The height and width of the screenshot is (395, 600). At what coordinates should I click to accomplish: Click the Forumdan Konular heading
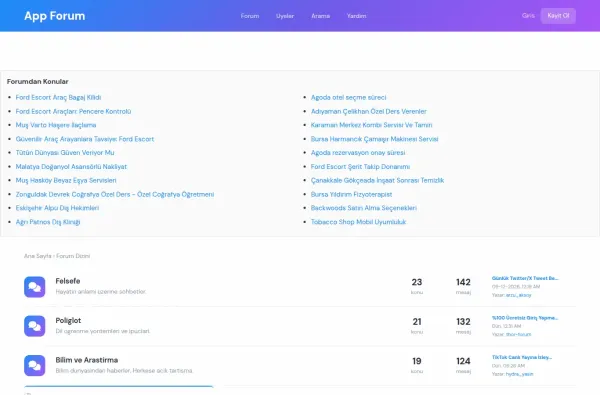[x=38, y=82]
